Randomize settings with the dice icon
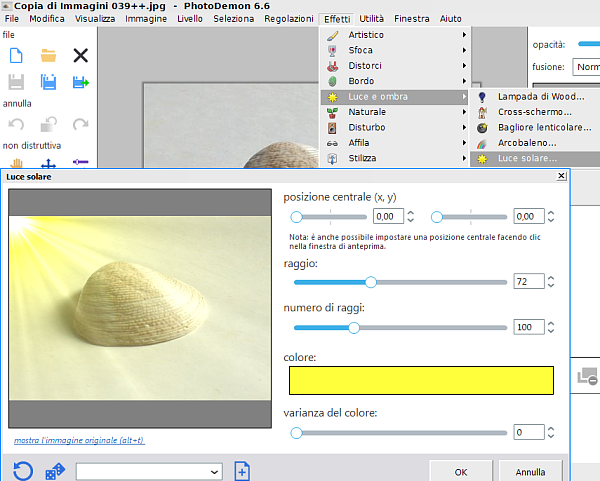 point(55,470)
